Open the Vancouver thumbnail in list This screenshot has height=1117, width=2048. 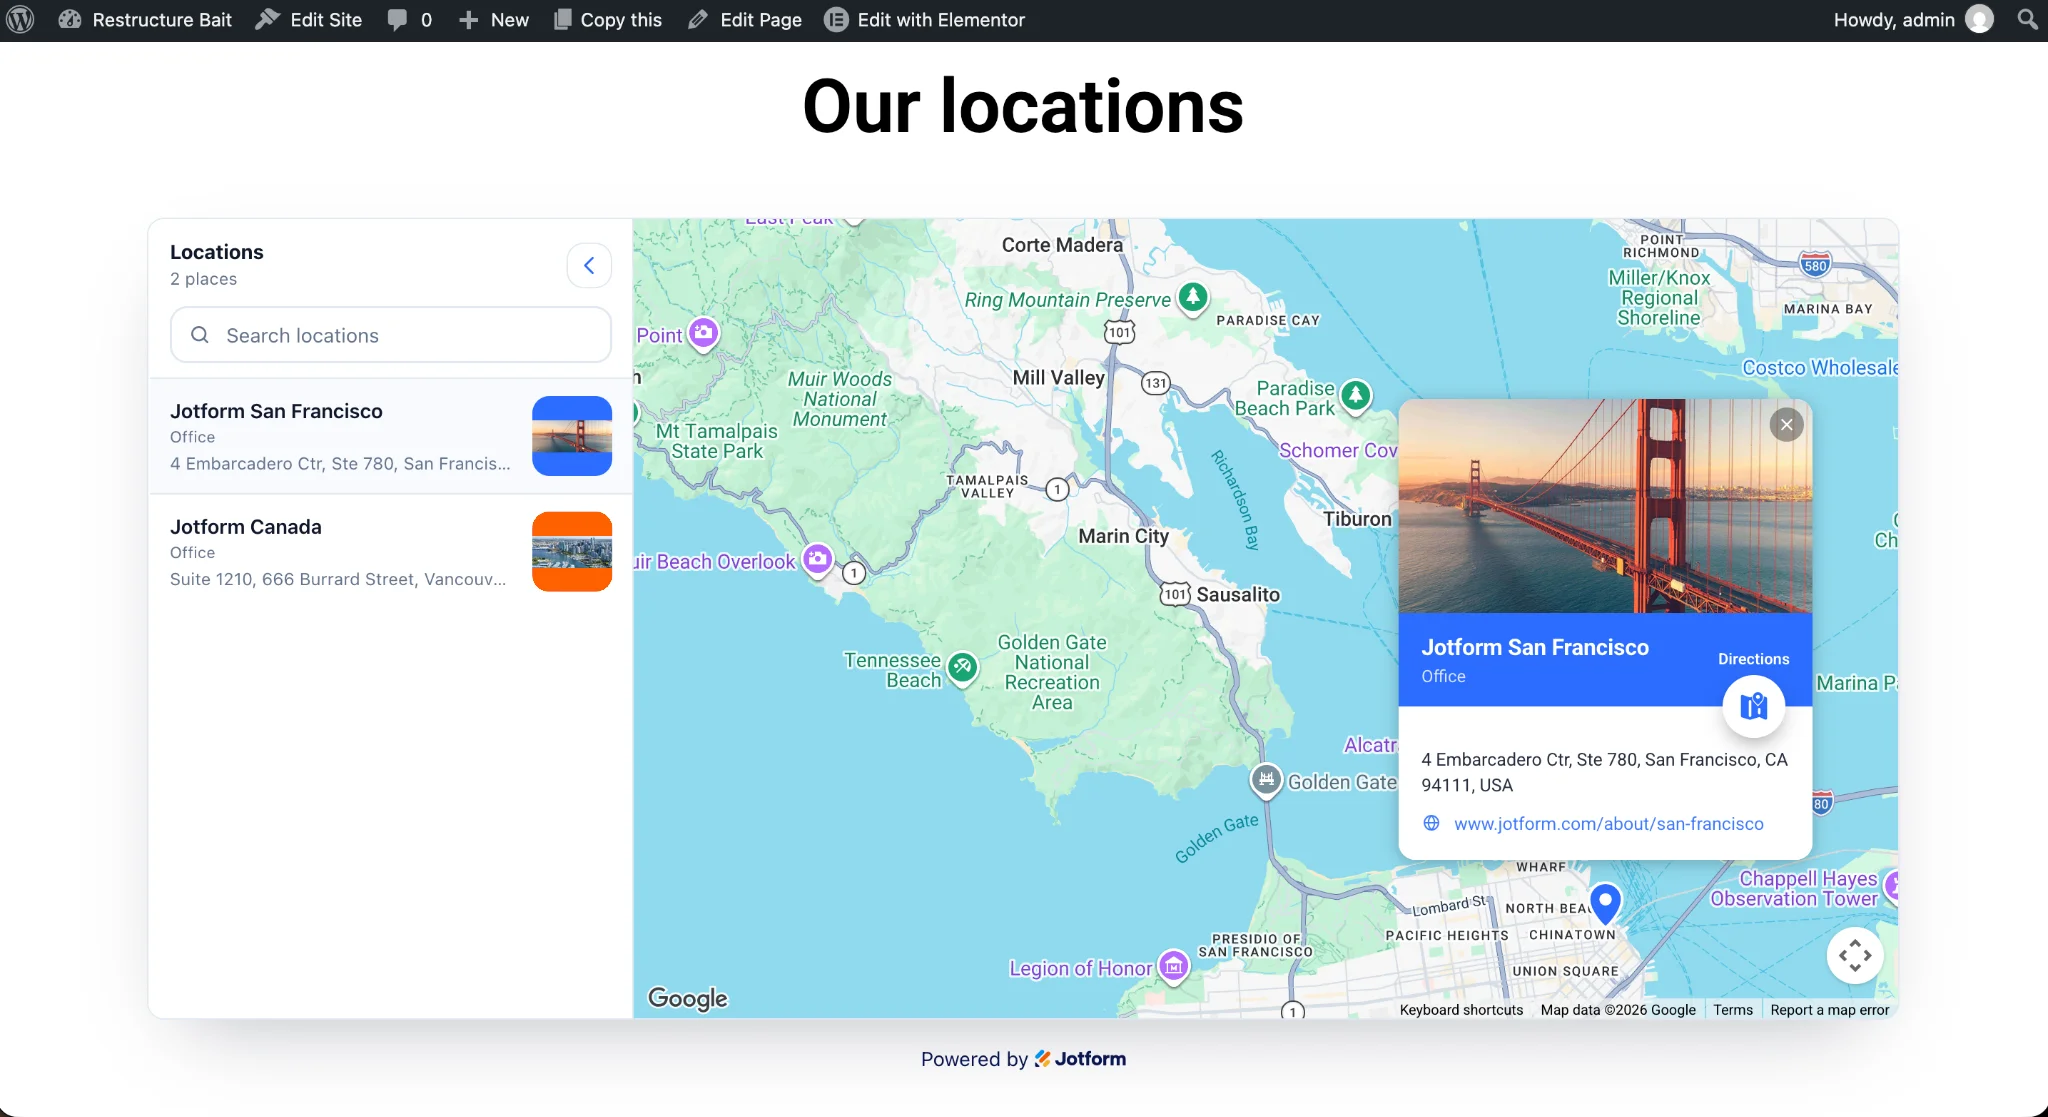tap(572, 552)
